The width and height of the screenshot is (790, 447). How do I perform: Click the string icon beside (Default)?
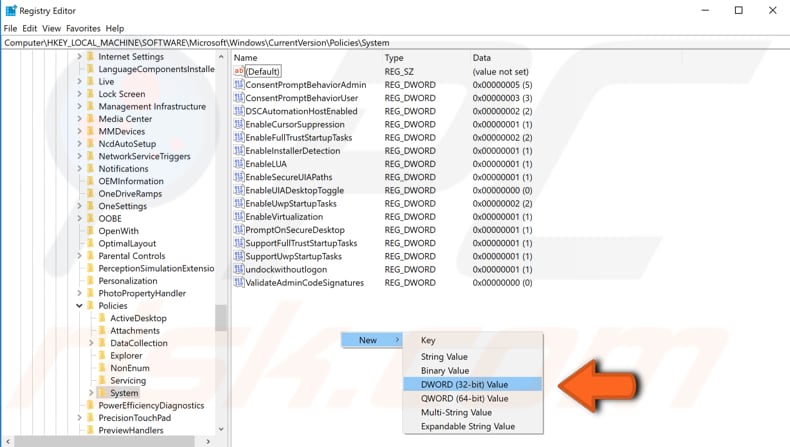coord(239,71)
